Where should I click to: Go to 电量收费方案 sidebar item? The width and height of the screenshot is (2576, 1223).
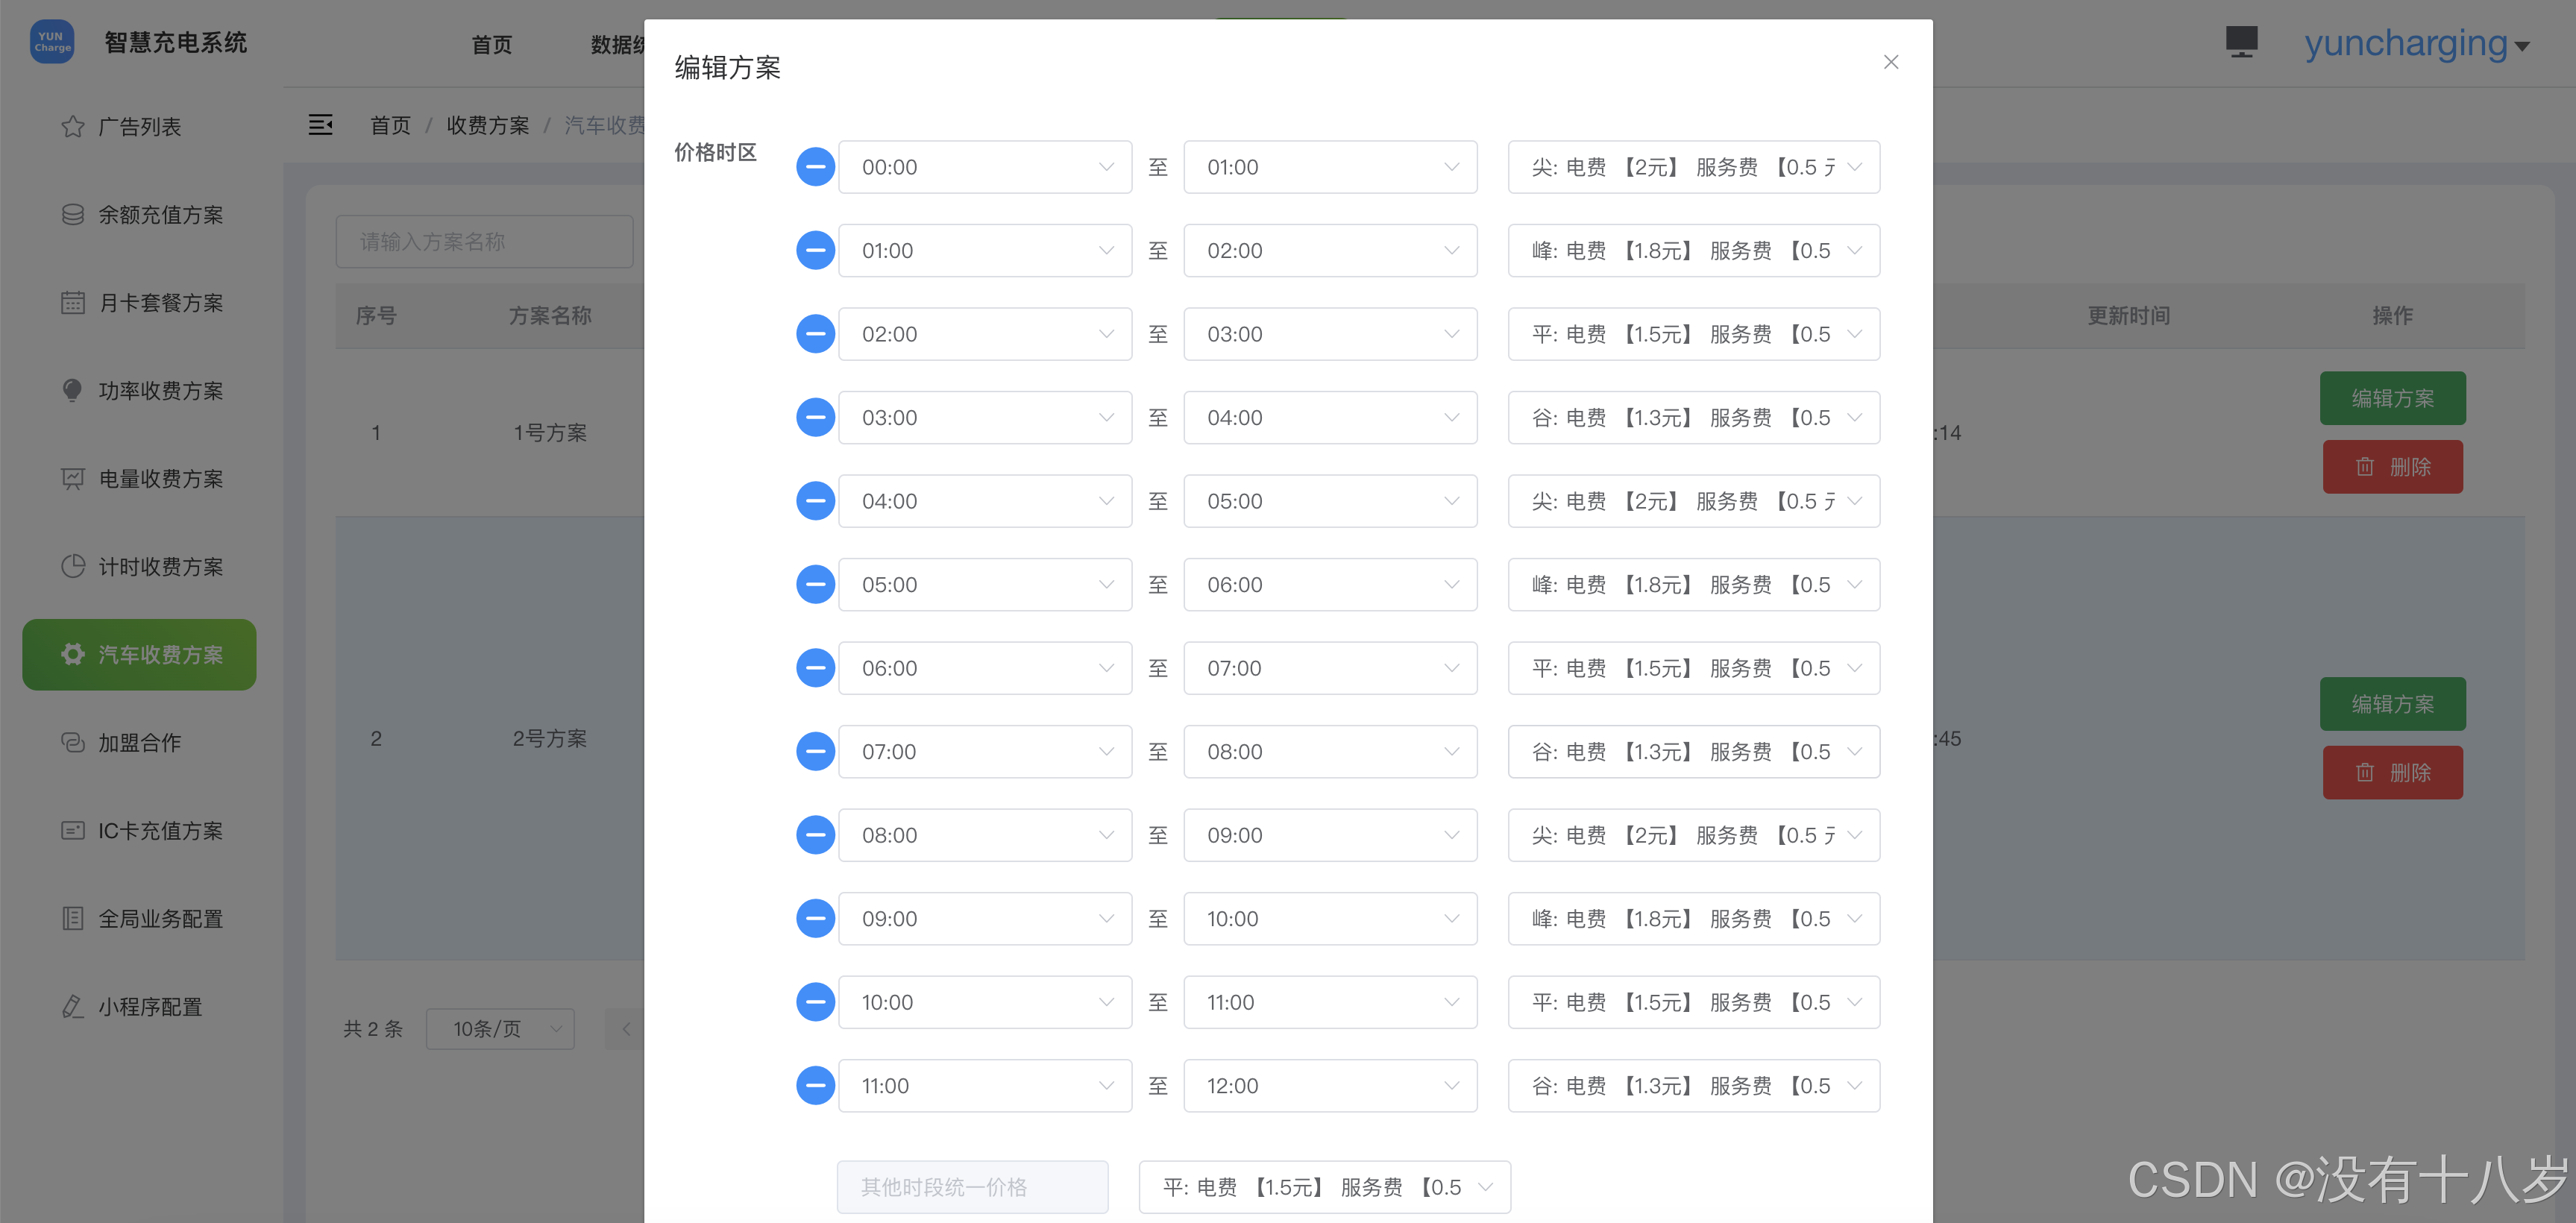coord(160,479)
